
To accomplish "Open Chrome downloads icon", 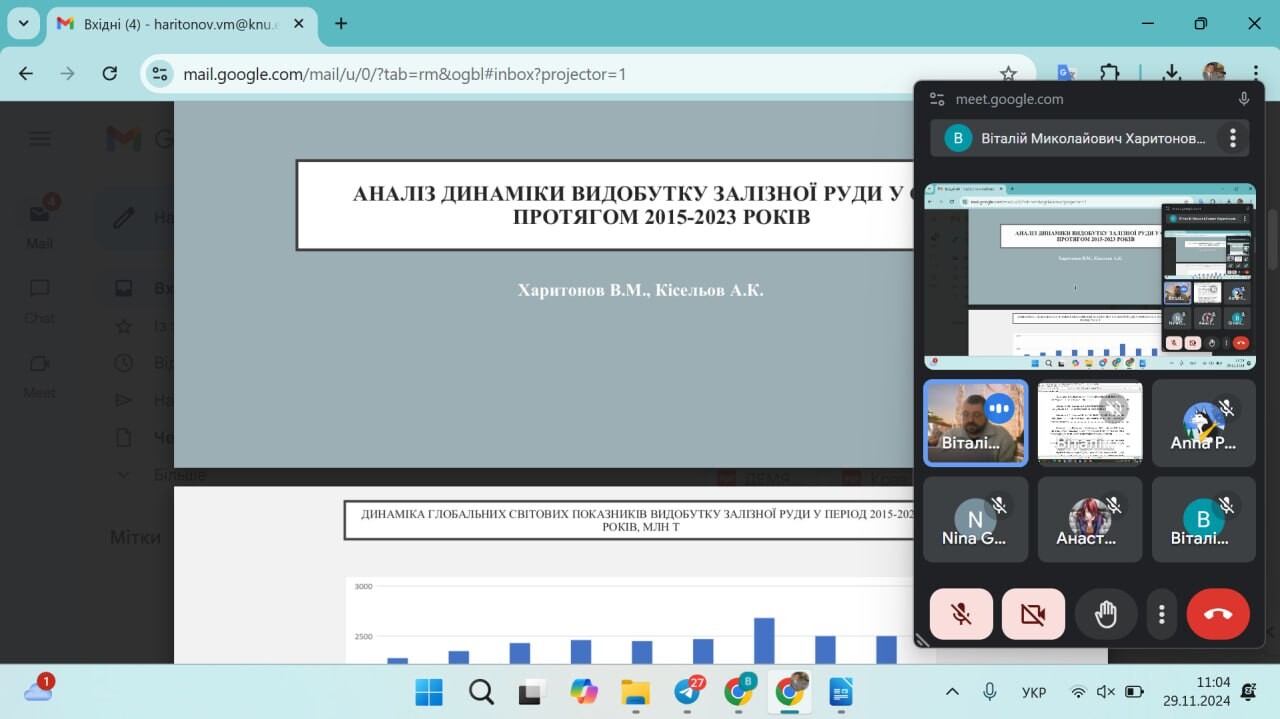I will (1172, 73).
